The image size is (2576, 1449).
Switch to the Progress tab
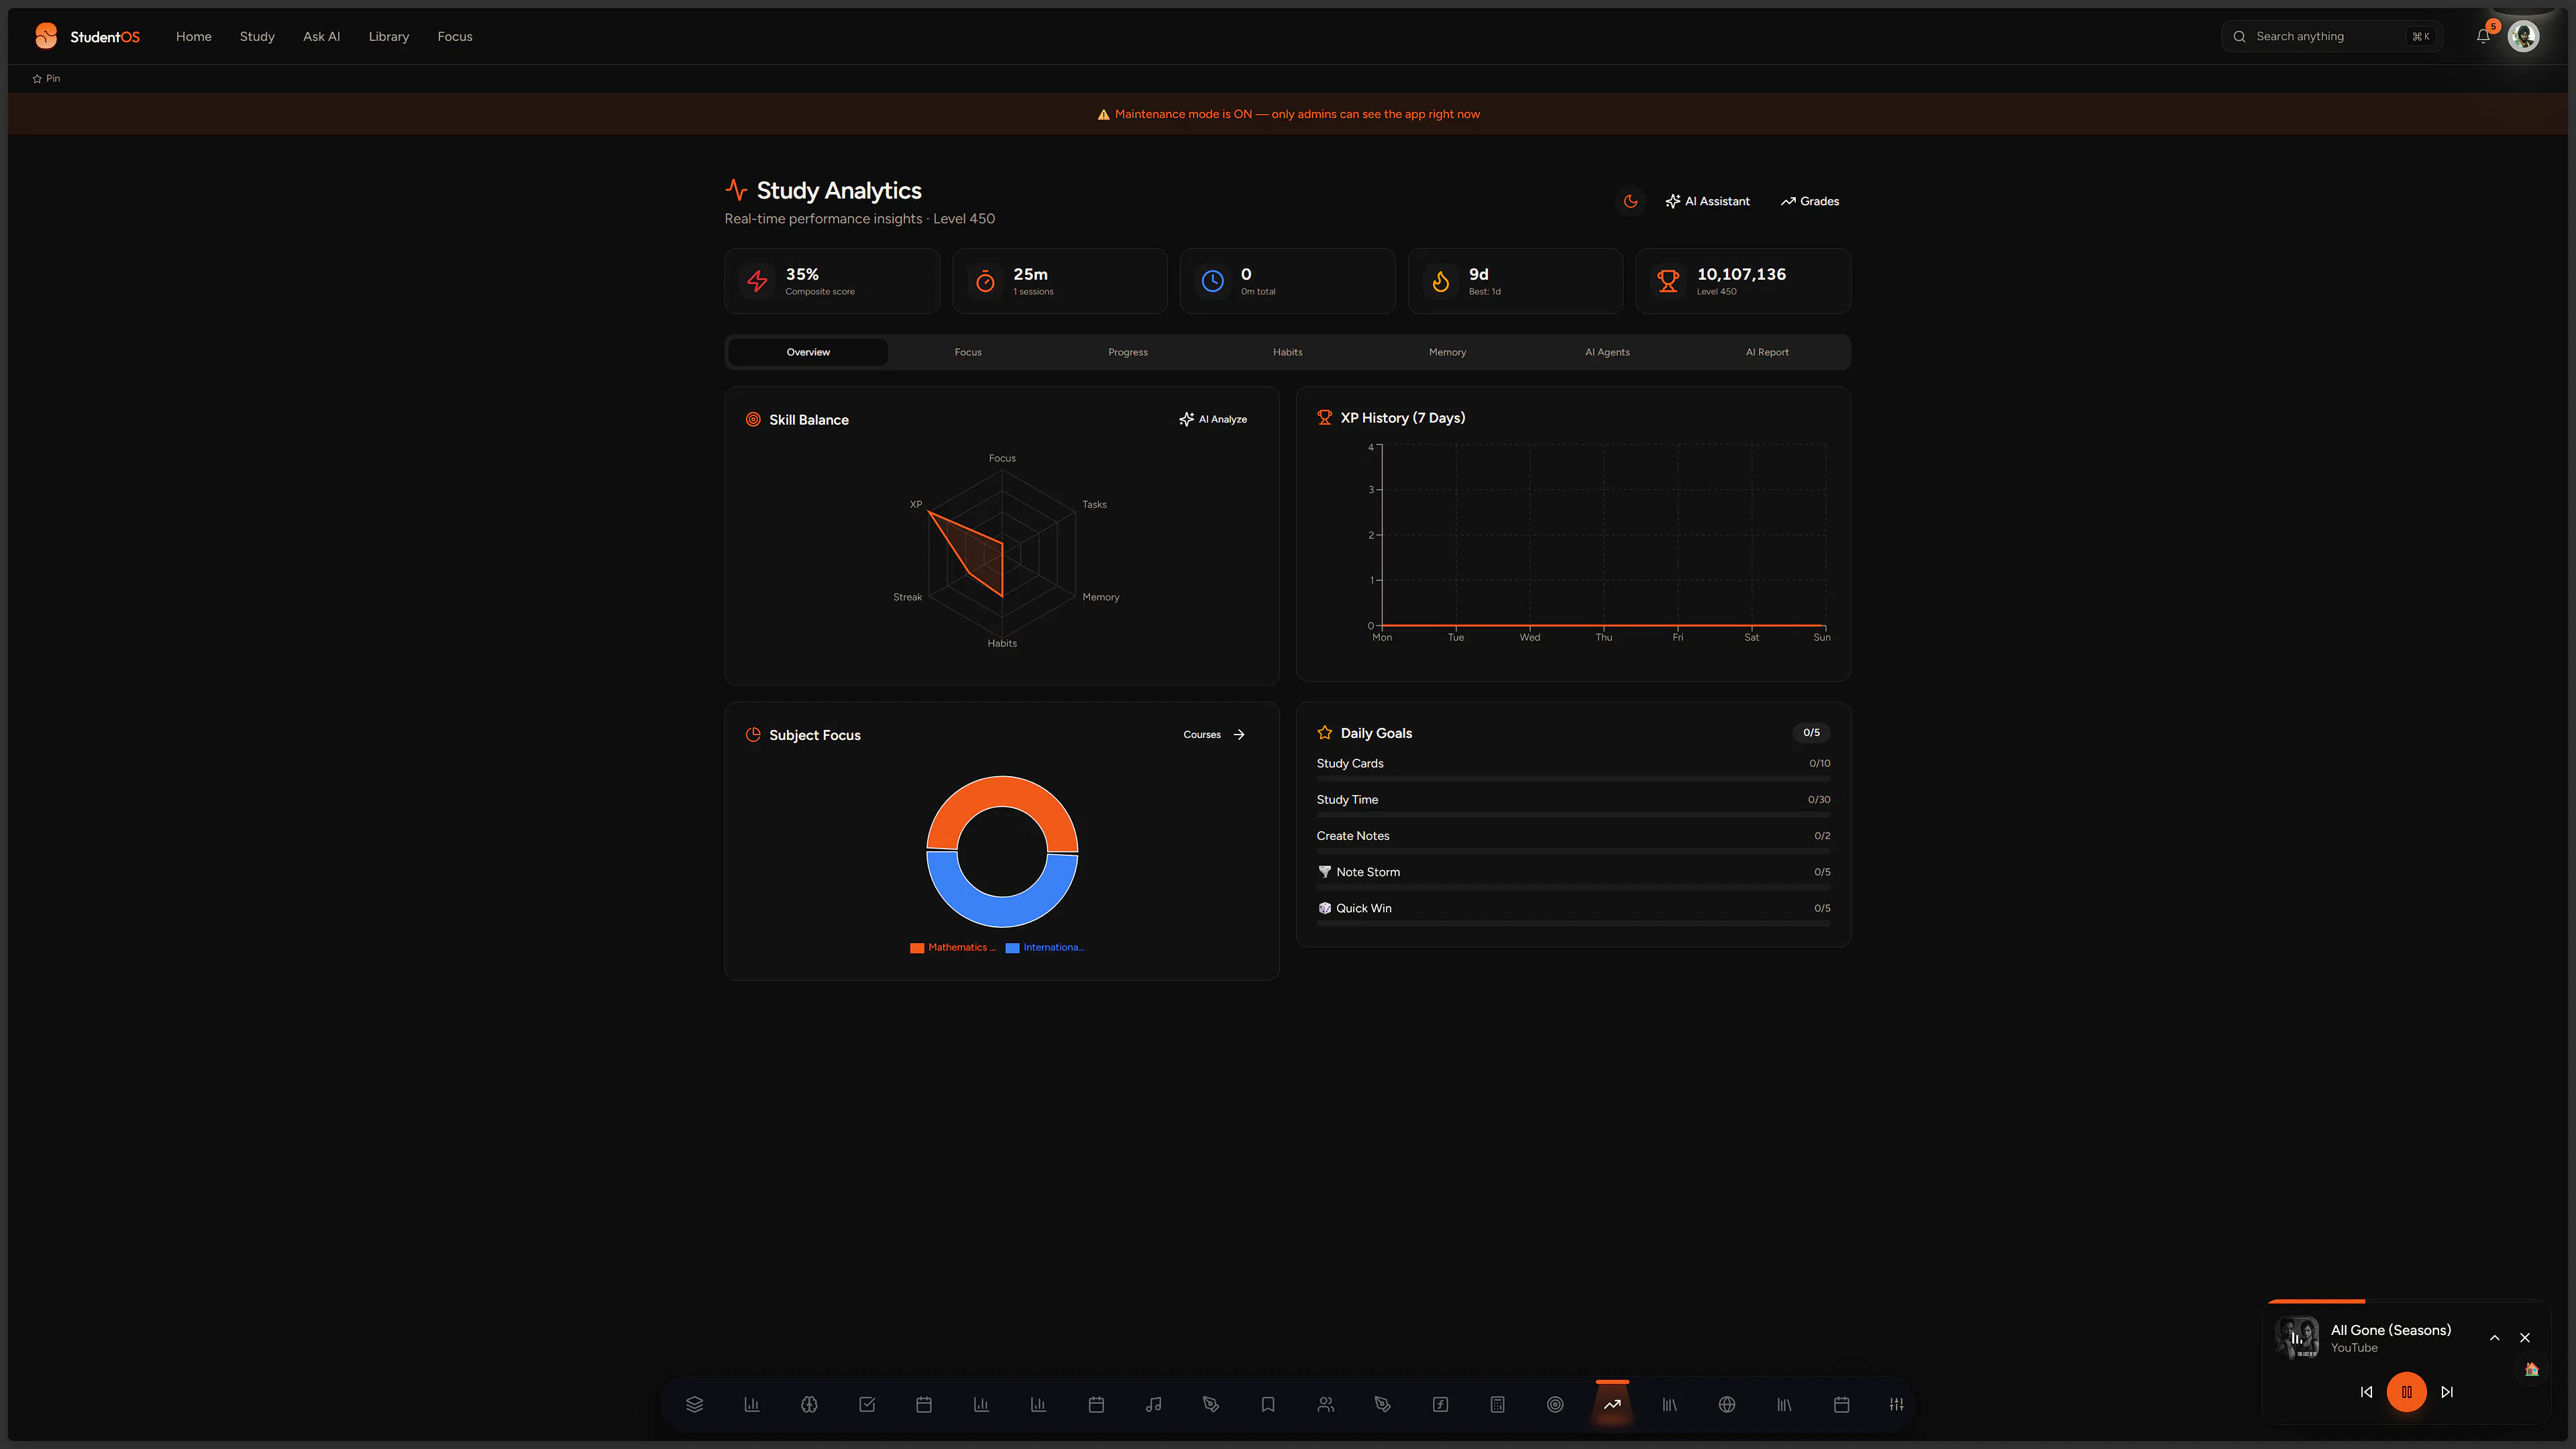point(1128,352)
